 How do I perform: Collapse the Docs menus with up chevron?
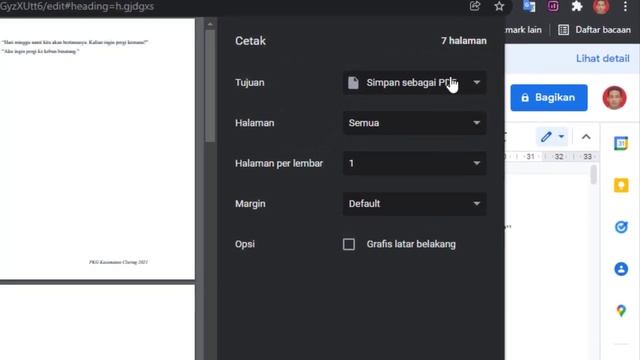point(586,137)
